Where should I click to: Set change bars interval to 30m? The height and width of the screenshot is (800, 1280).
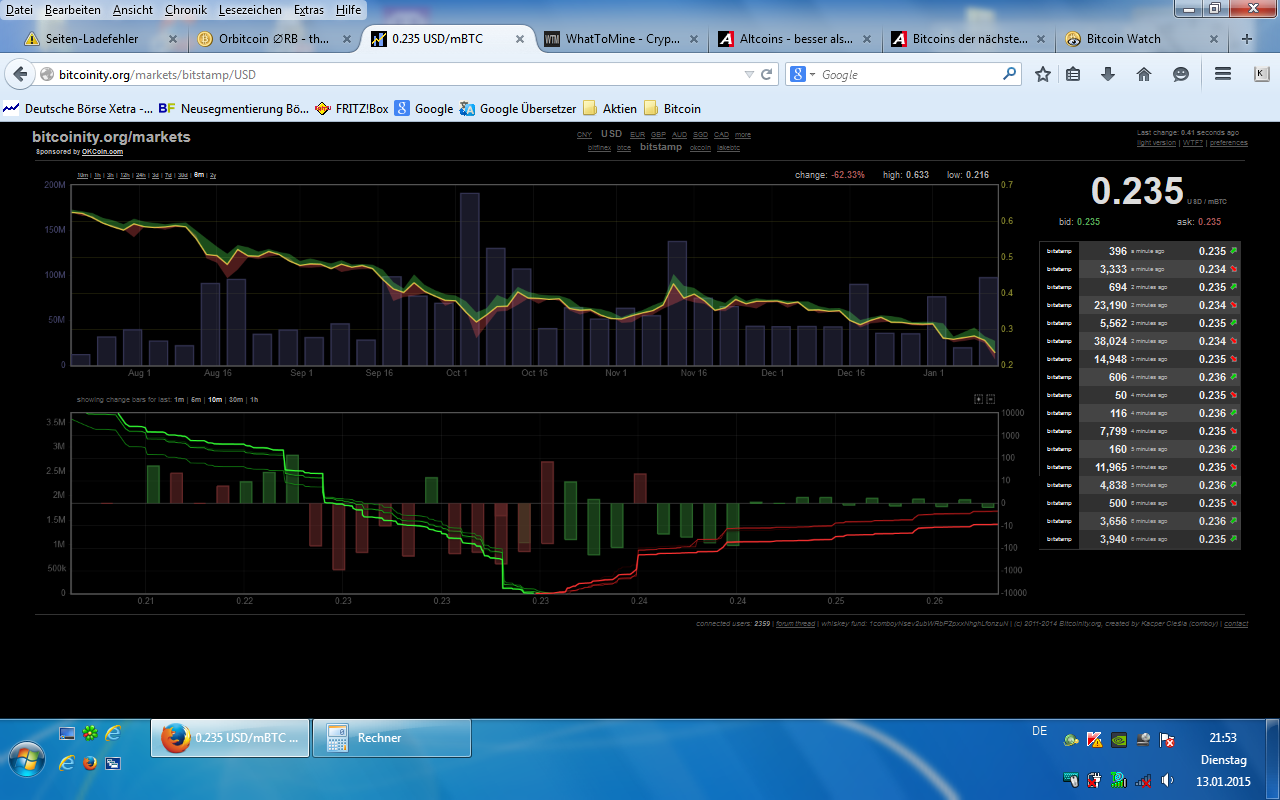coord(236,400)
